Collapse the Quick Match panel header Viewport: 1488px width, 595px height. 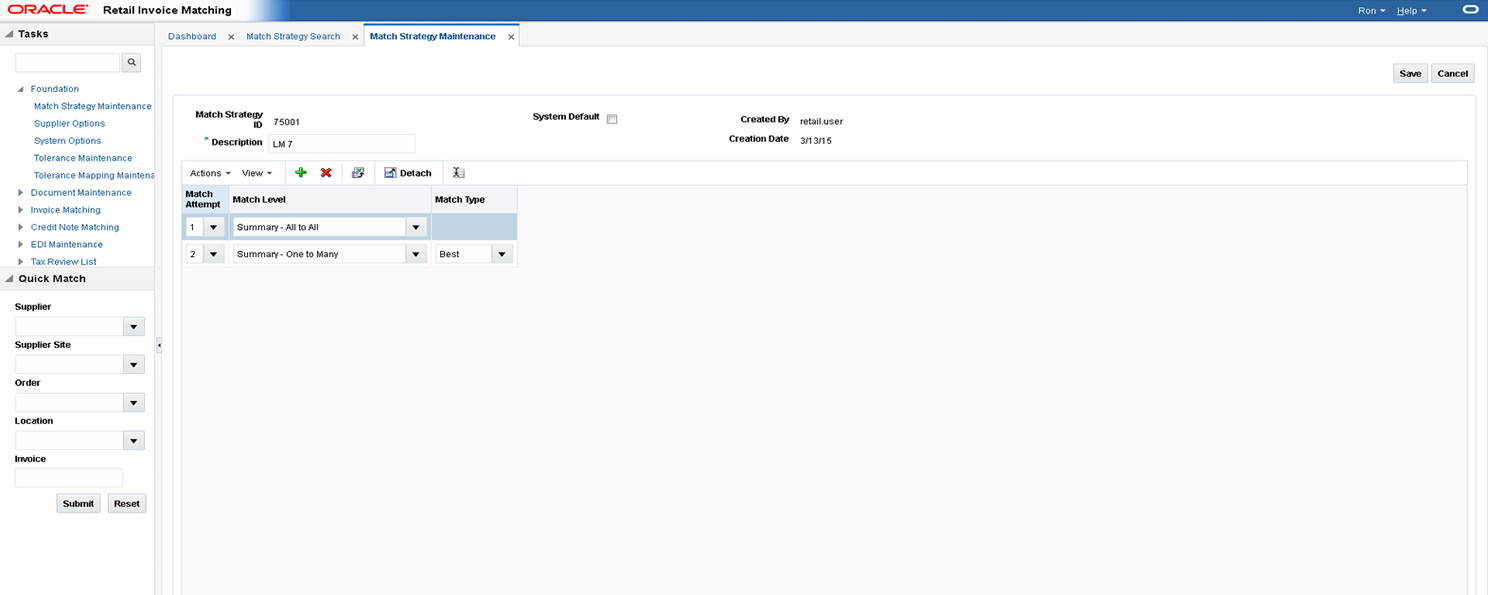(x=9, y=279)
